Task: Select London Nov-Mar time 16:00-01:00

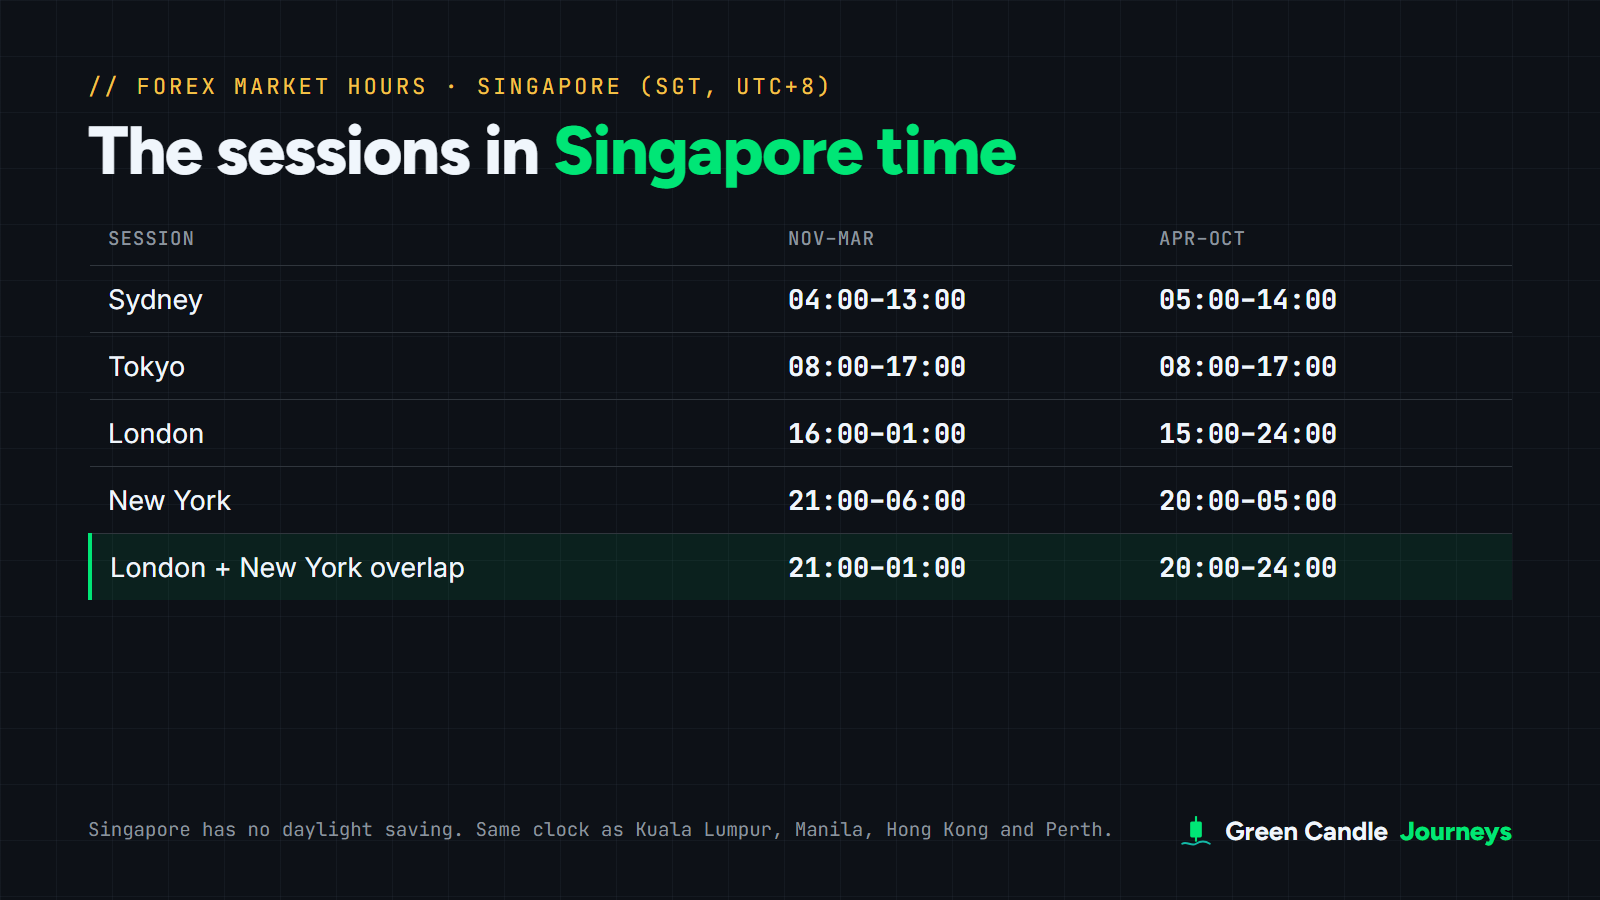Action: 877,434
